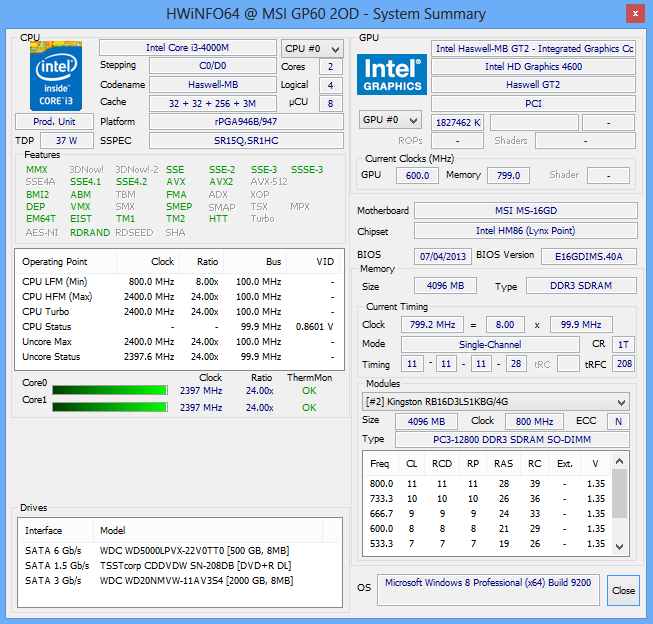
Task: Click the BIOS Version E16GDIMS.40A field
Action: (589, 256)
